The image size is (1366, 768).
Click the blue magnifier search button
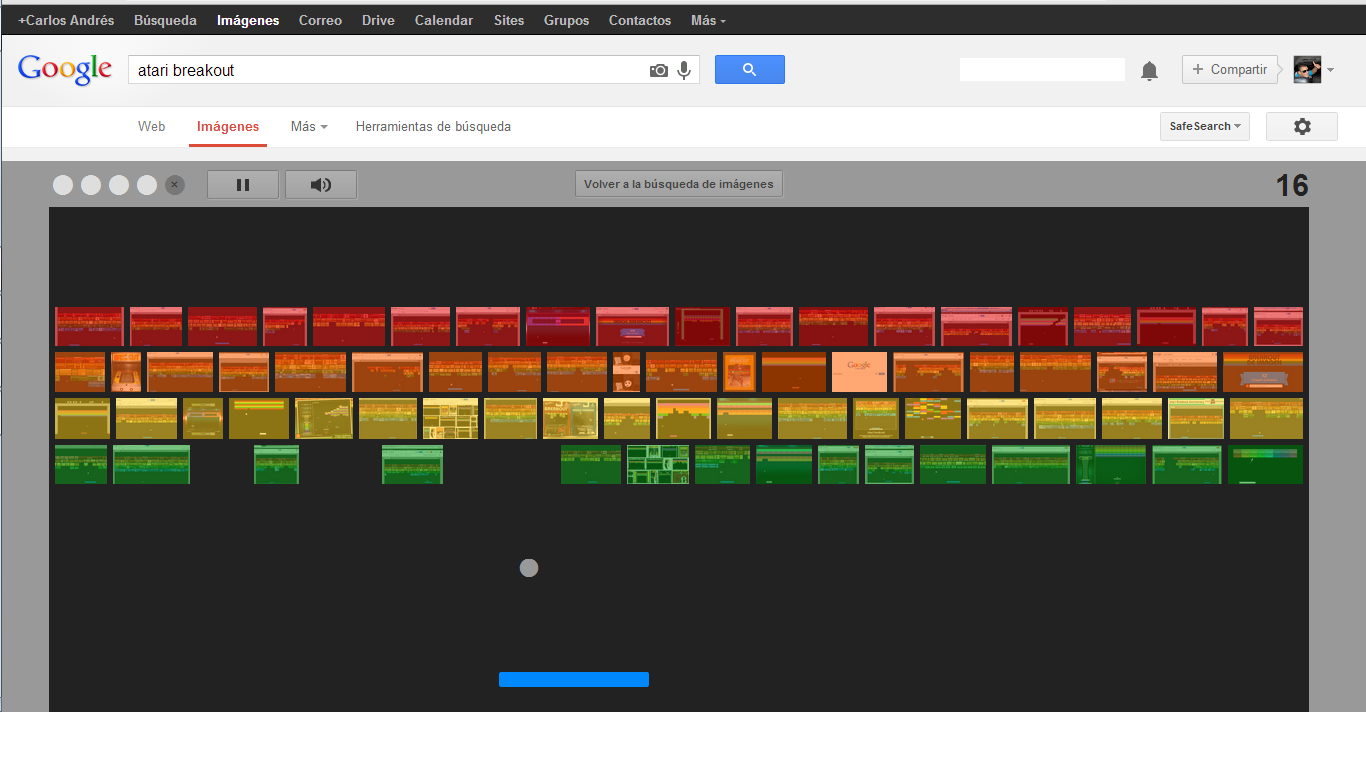pyautogui.click(x=749, y=70)
